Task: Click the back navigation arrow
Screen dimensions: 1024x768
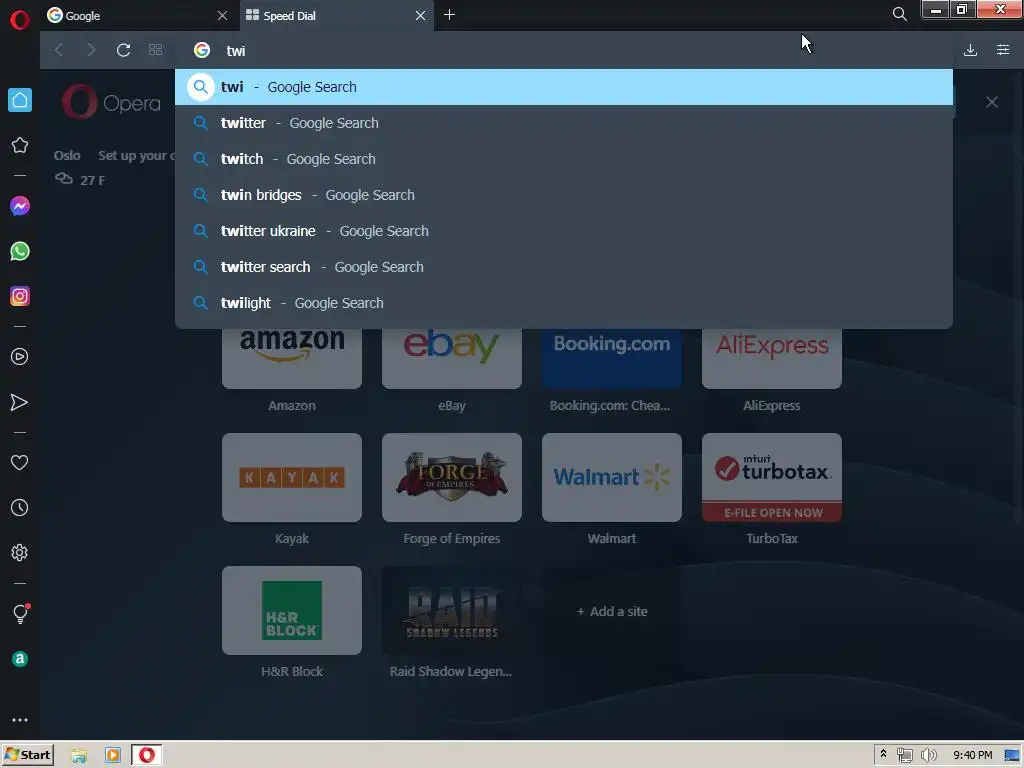Action: pos(59,50)
